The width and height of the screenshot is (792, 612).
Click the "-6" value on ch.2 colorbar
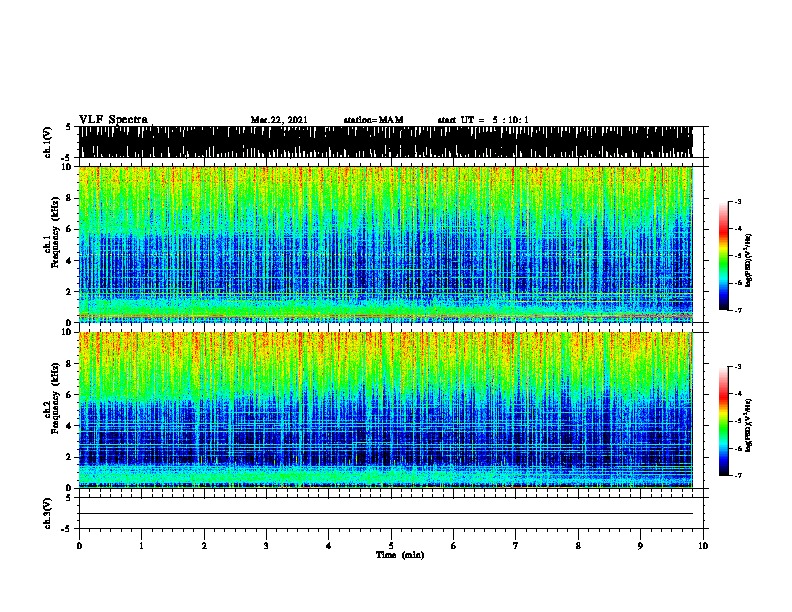(737, 448)
